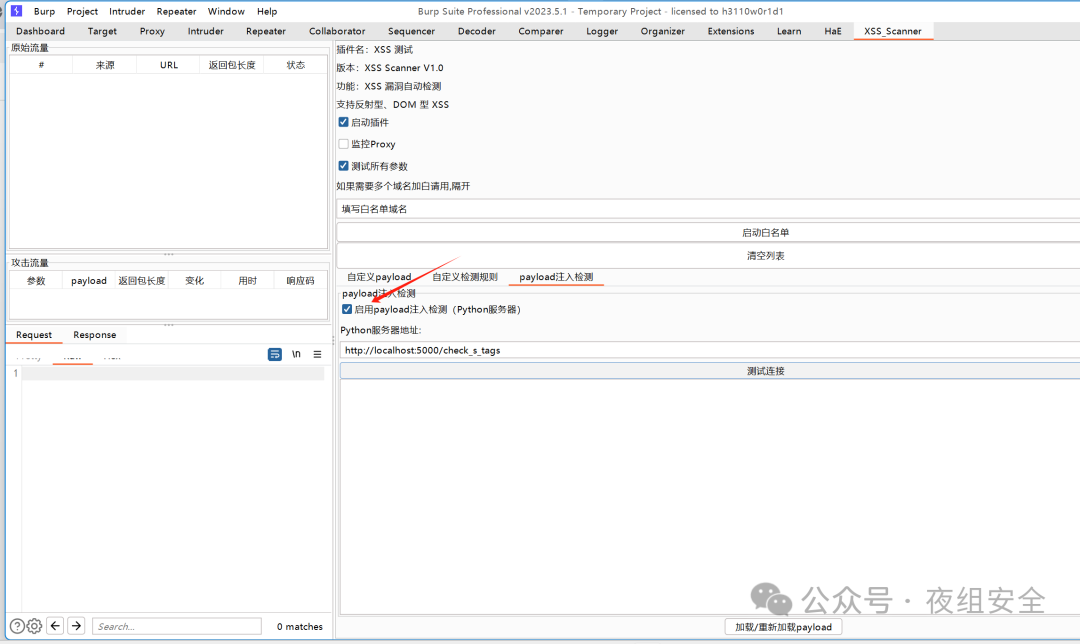Viewport: 1080px width, 644px height.
Task: Toggle pretty-print formatting in Request editor
Action: pyautogui.click(x=275, y=354)
